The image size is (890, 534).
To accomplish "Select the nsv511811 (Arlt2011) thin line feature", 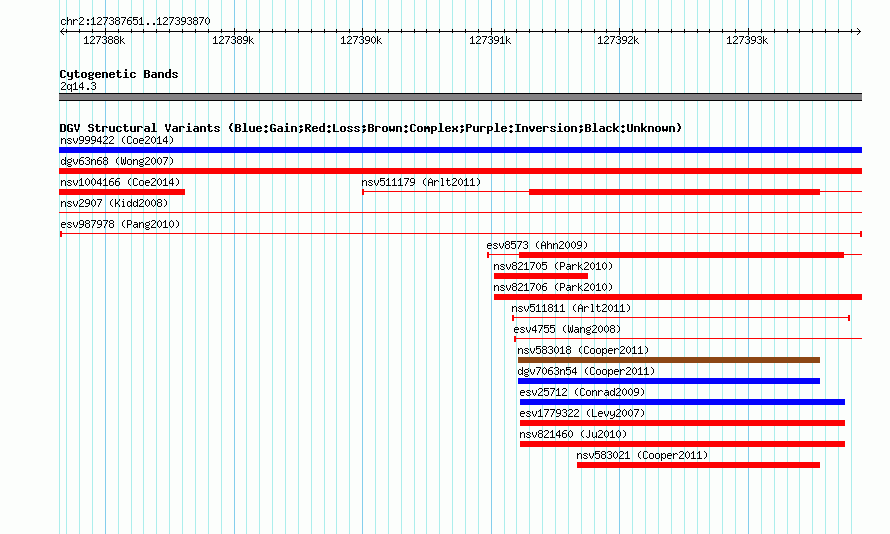I will click(681, 318).
